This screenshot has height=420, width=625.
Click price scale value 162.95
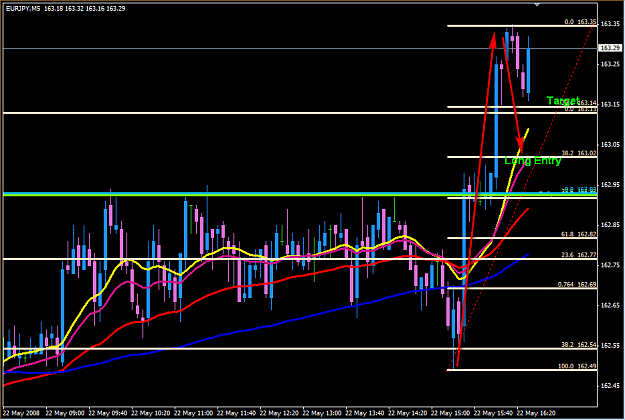[610, 185]
